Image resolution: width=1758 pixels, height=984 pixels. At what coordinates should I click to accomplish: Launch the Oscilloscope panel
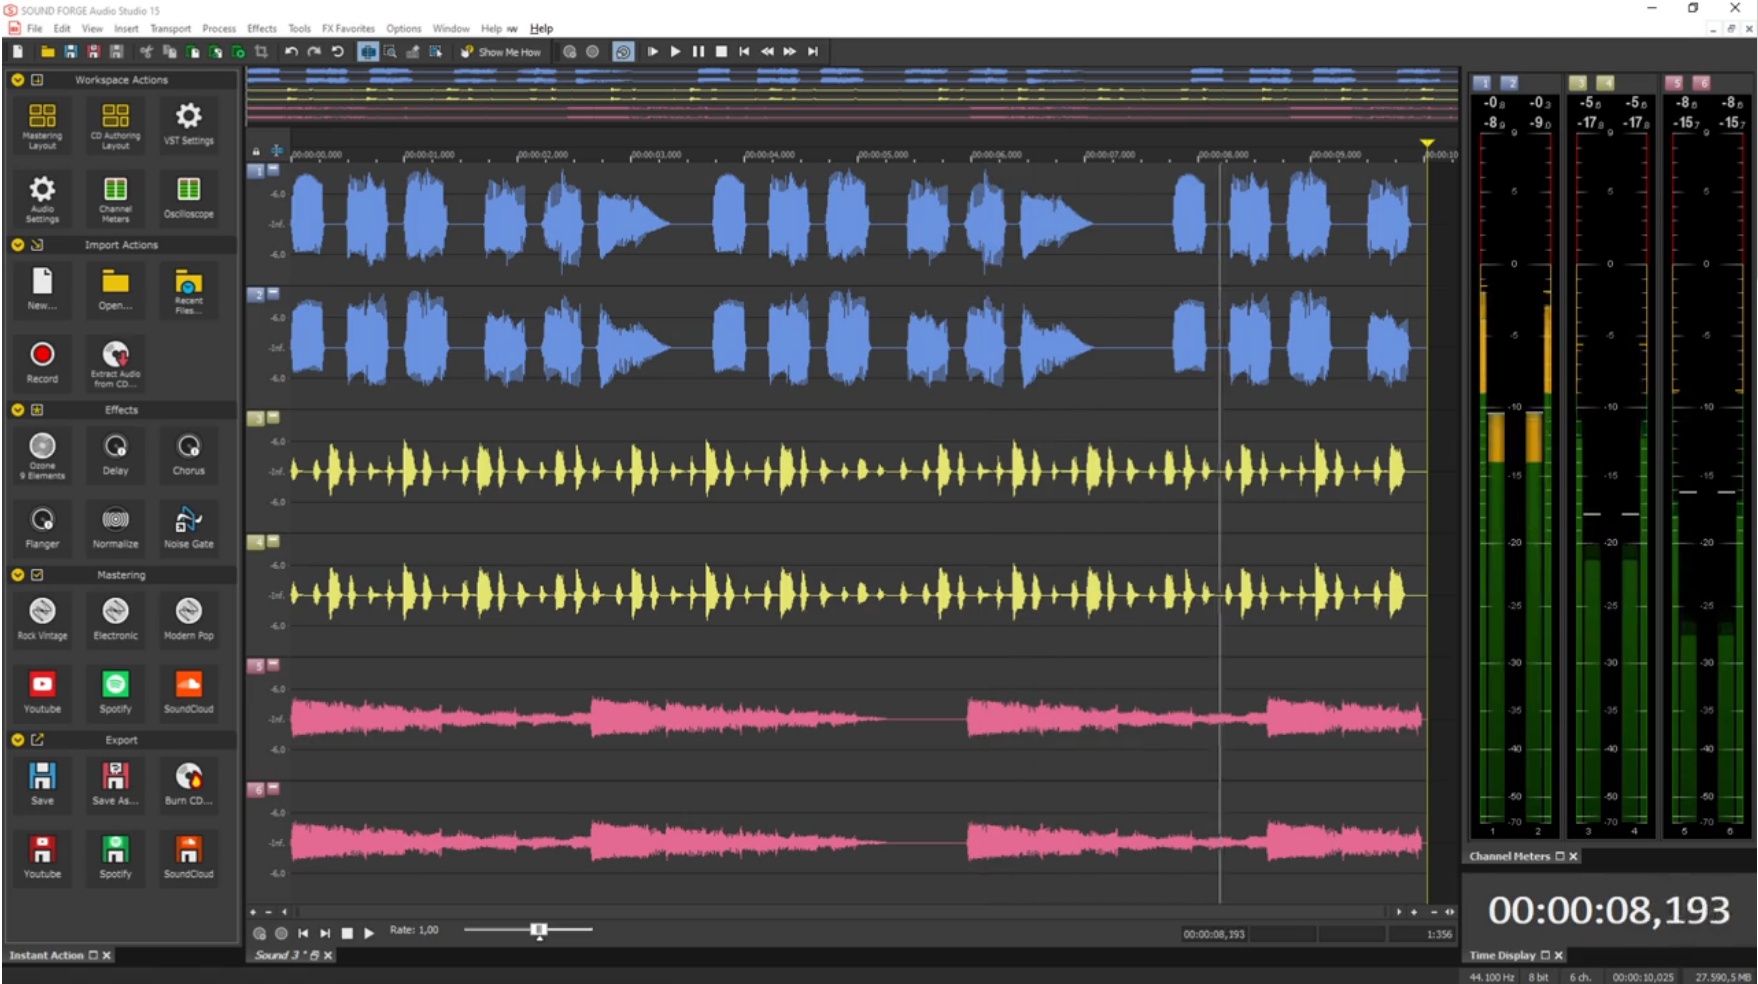coord(188,197)
